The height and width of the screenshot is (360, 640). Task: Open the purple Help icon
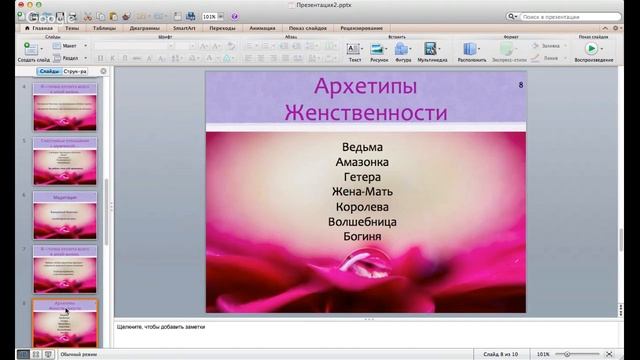pos(234,17)
